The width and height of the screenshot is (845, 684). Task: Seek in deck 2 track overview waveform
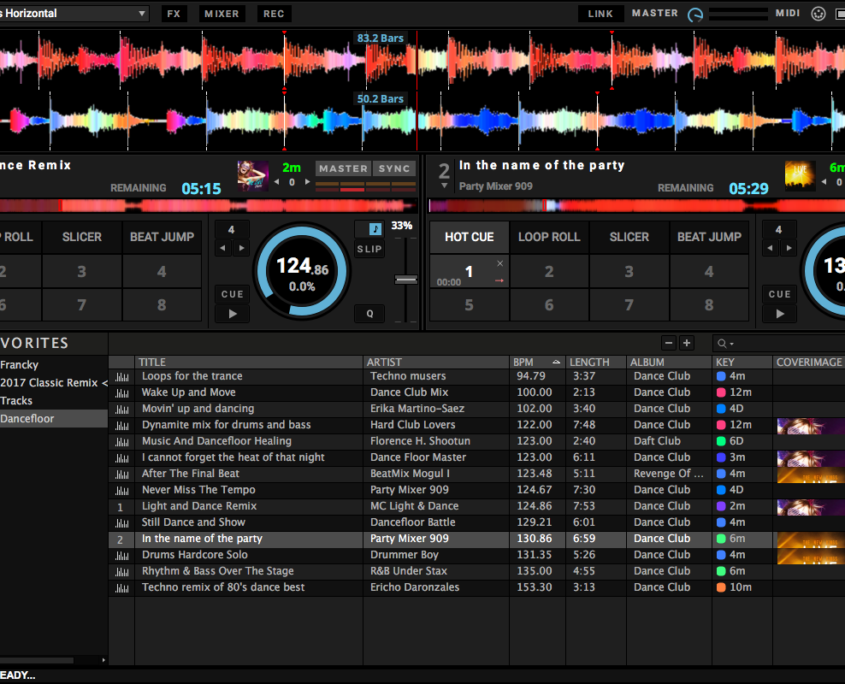[x=637, y=205]
